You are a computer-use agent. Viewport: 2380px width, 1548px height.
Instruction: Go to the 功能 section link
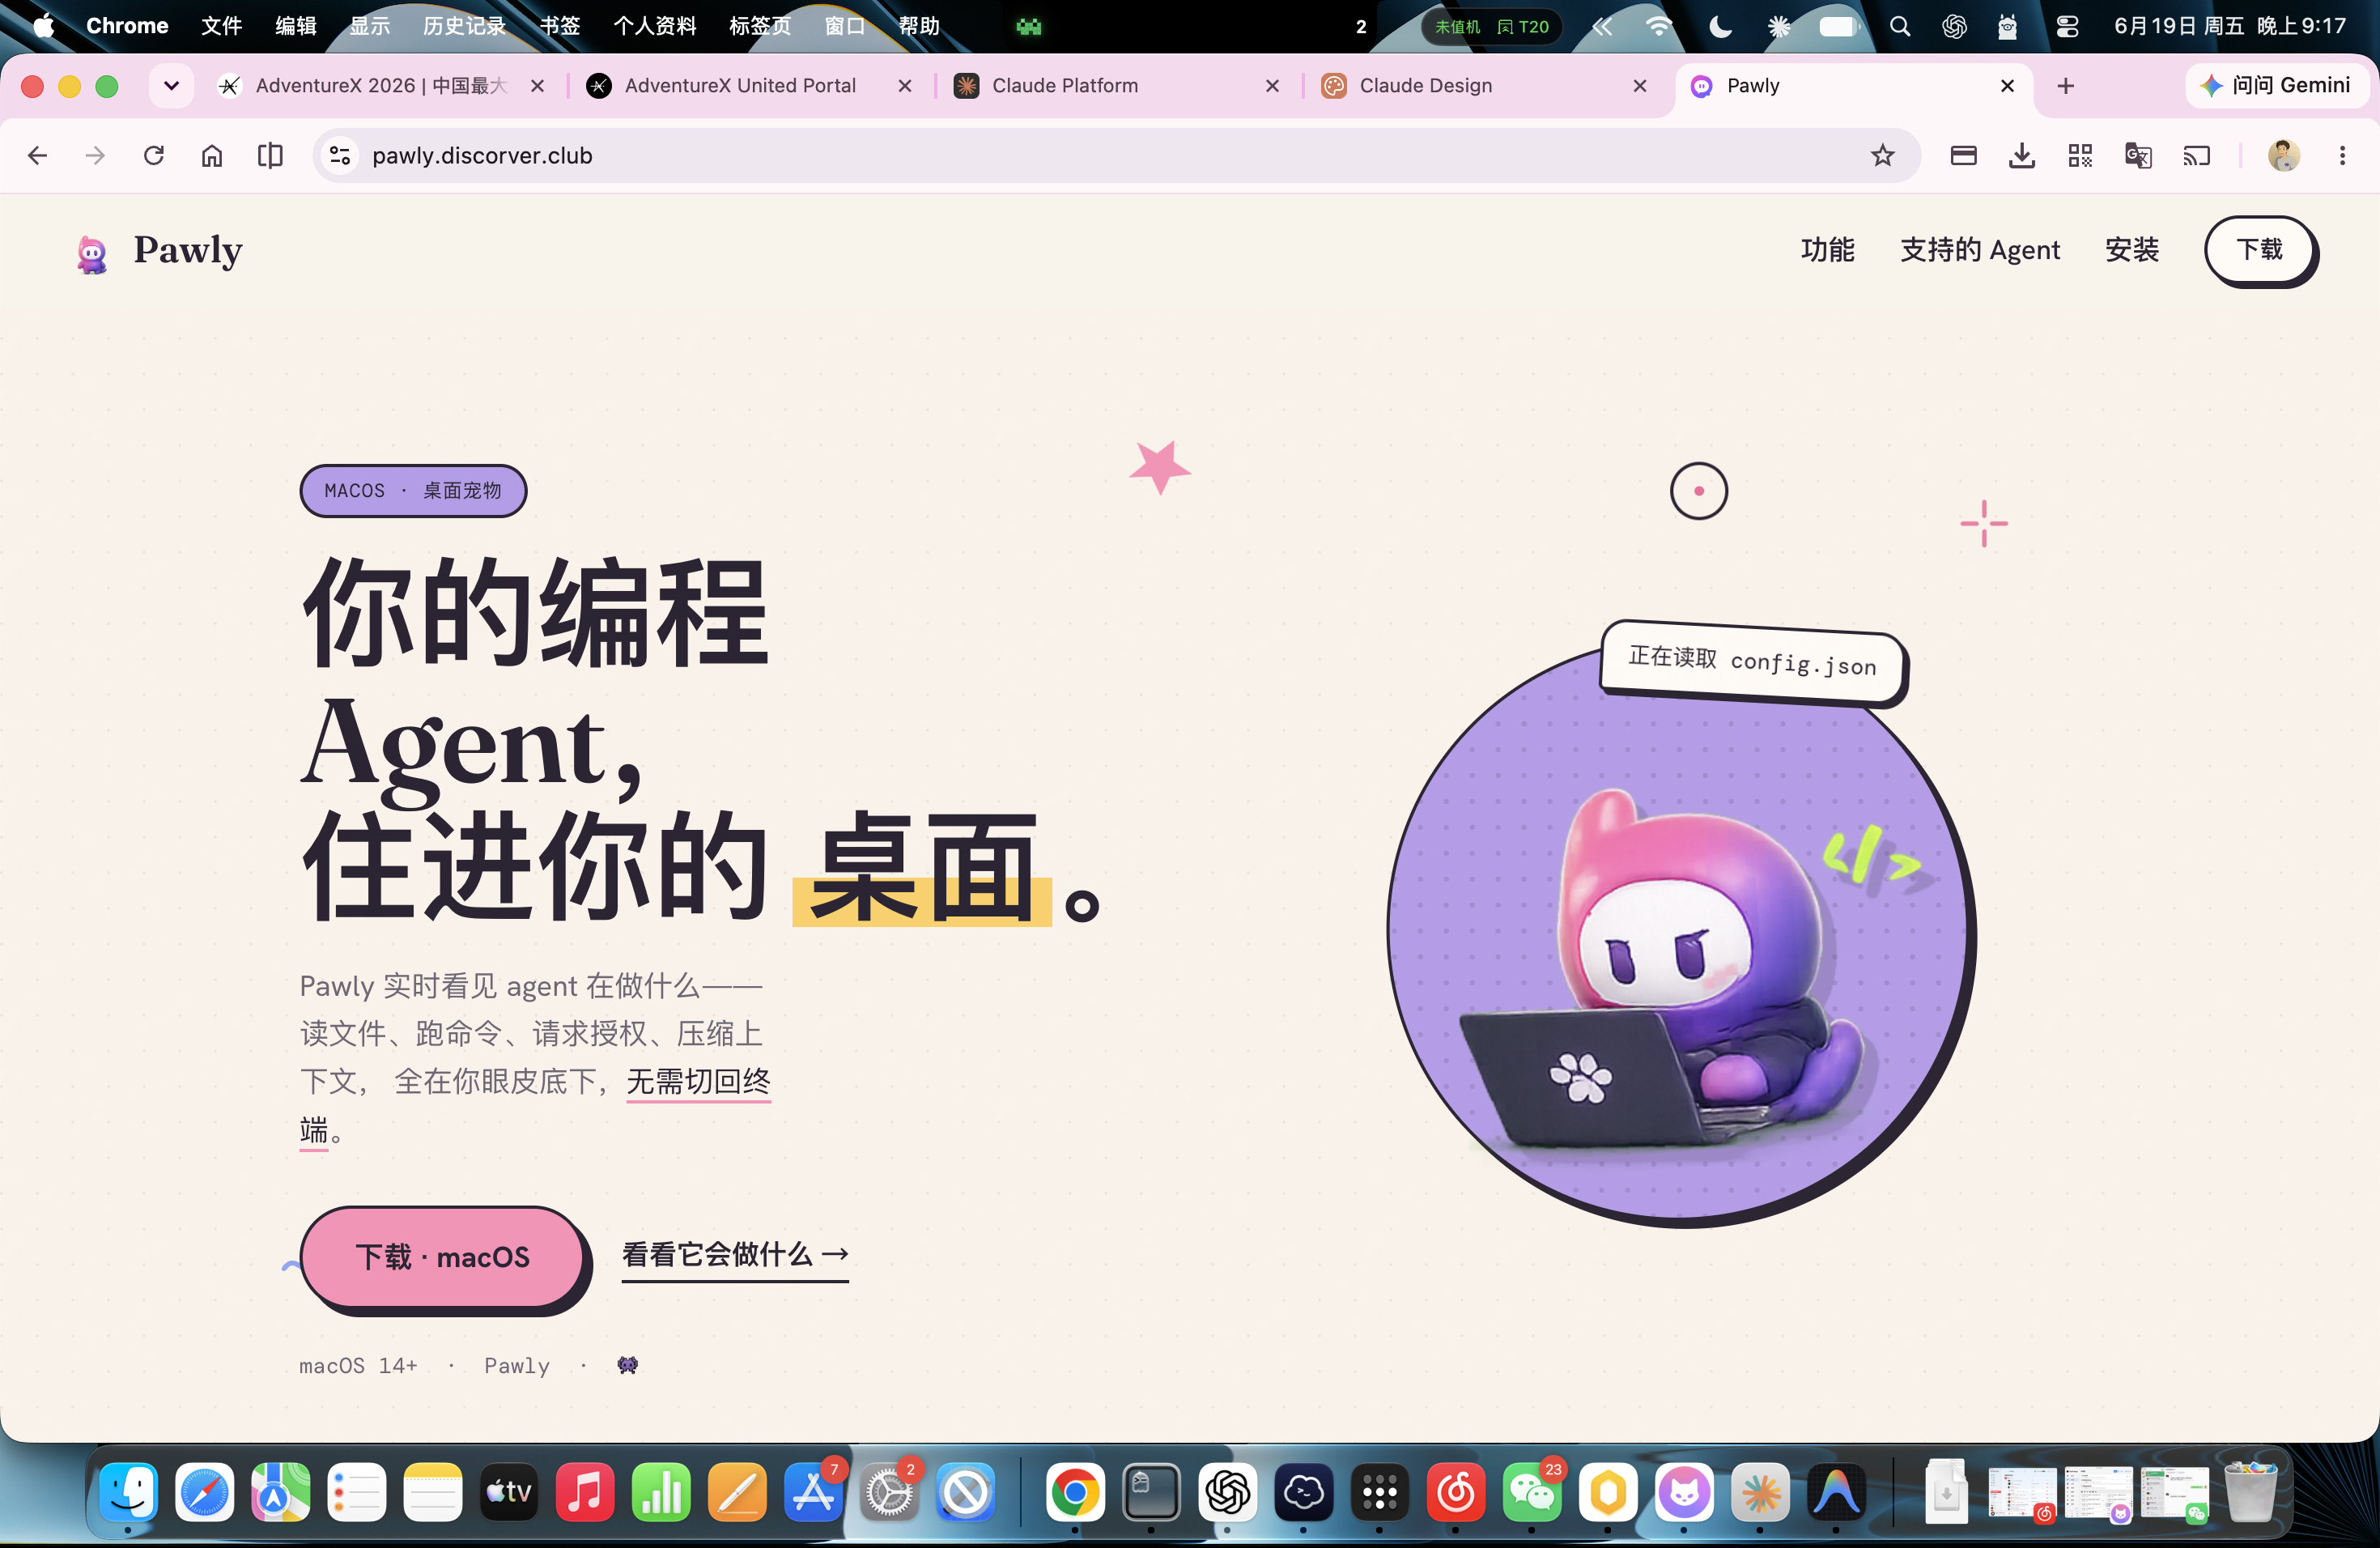coord(1828,250)
